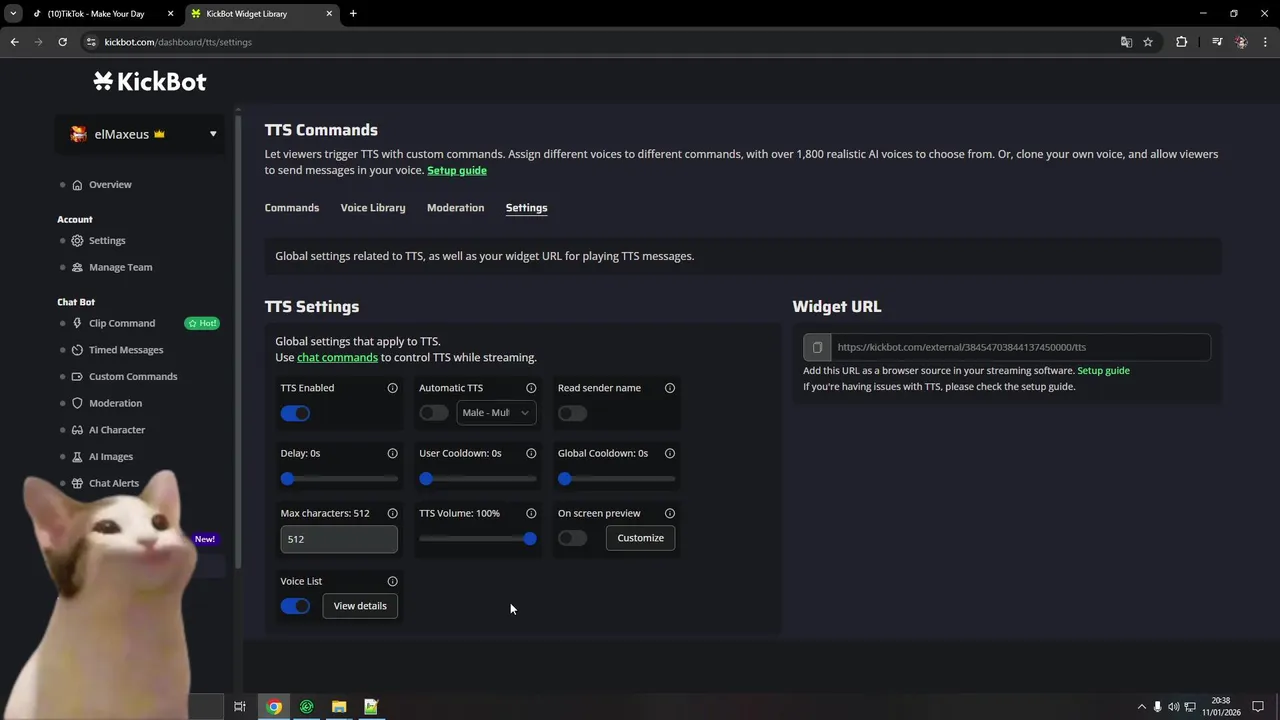
Task: Toggle the Automatic TTS switch
Action: point(434,413)
